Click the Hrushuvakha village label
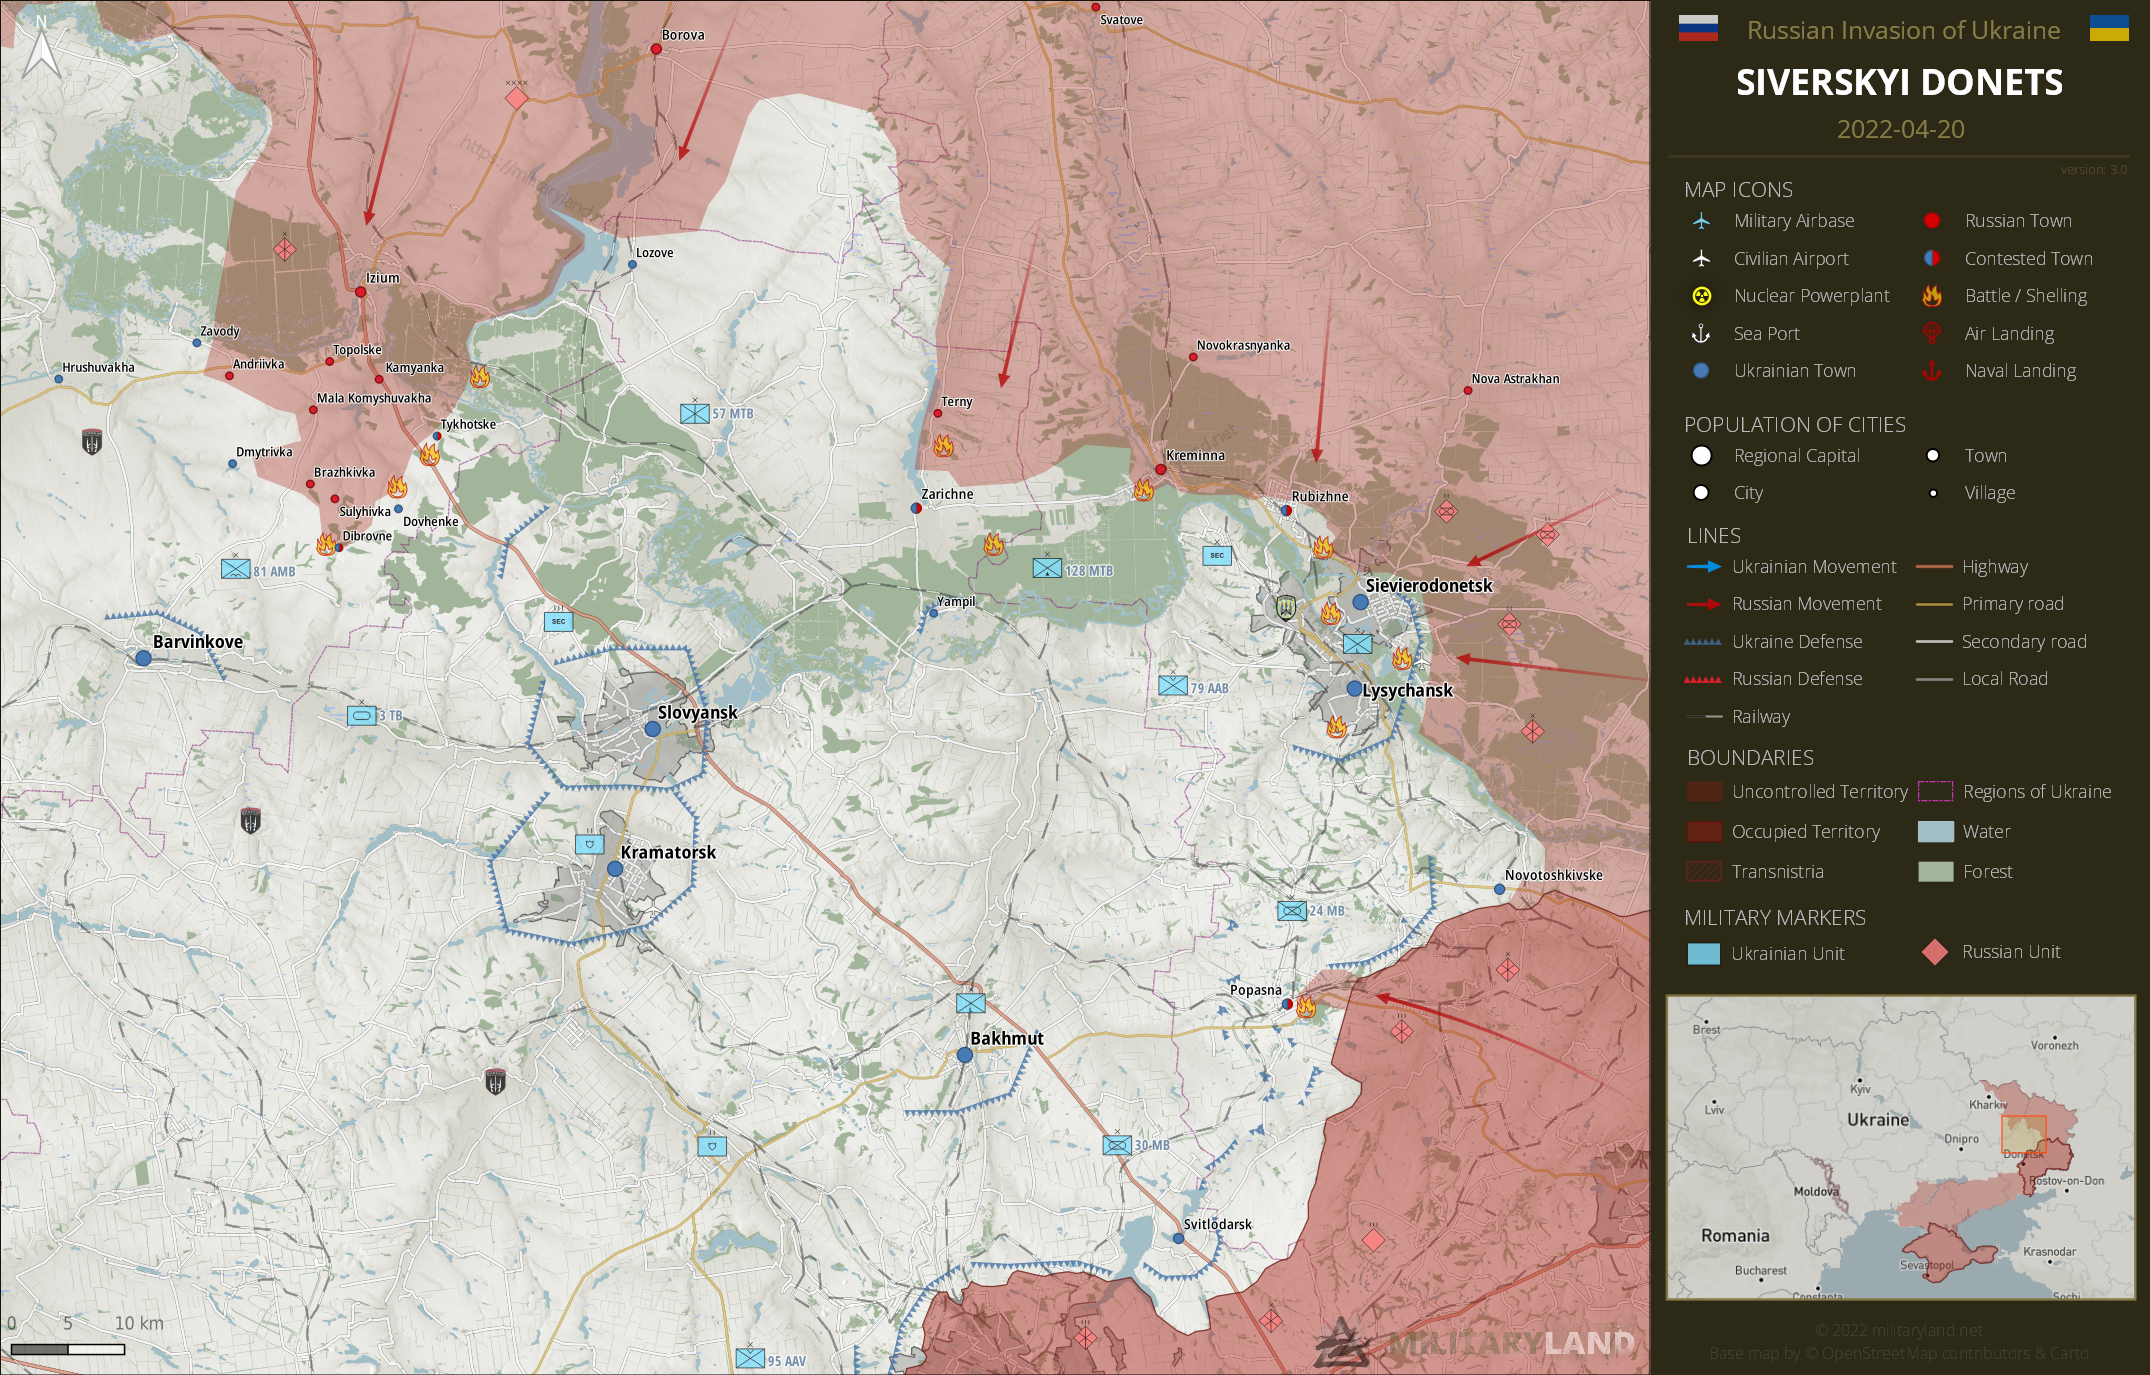The image size is (2150, 1375). coord(98,367)
